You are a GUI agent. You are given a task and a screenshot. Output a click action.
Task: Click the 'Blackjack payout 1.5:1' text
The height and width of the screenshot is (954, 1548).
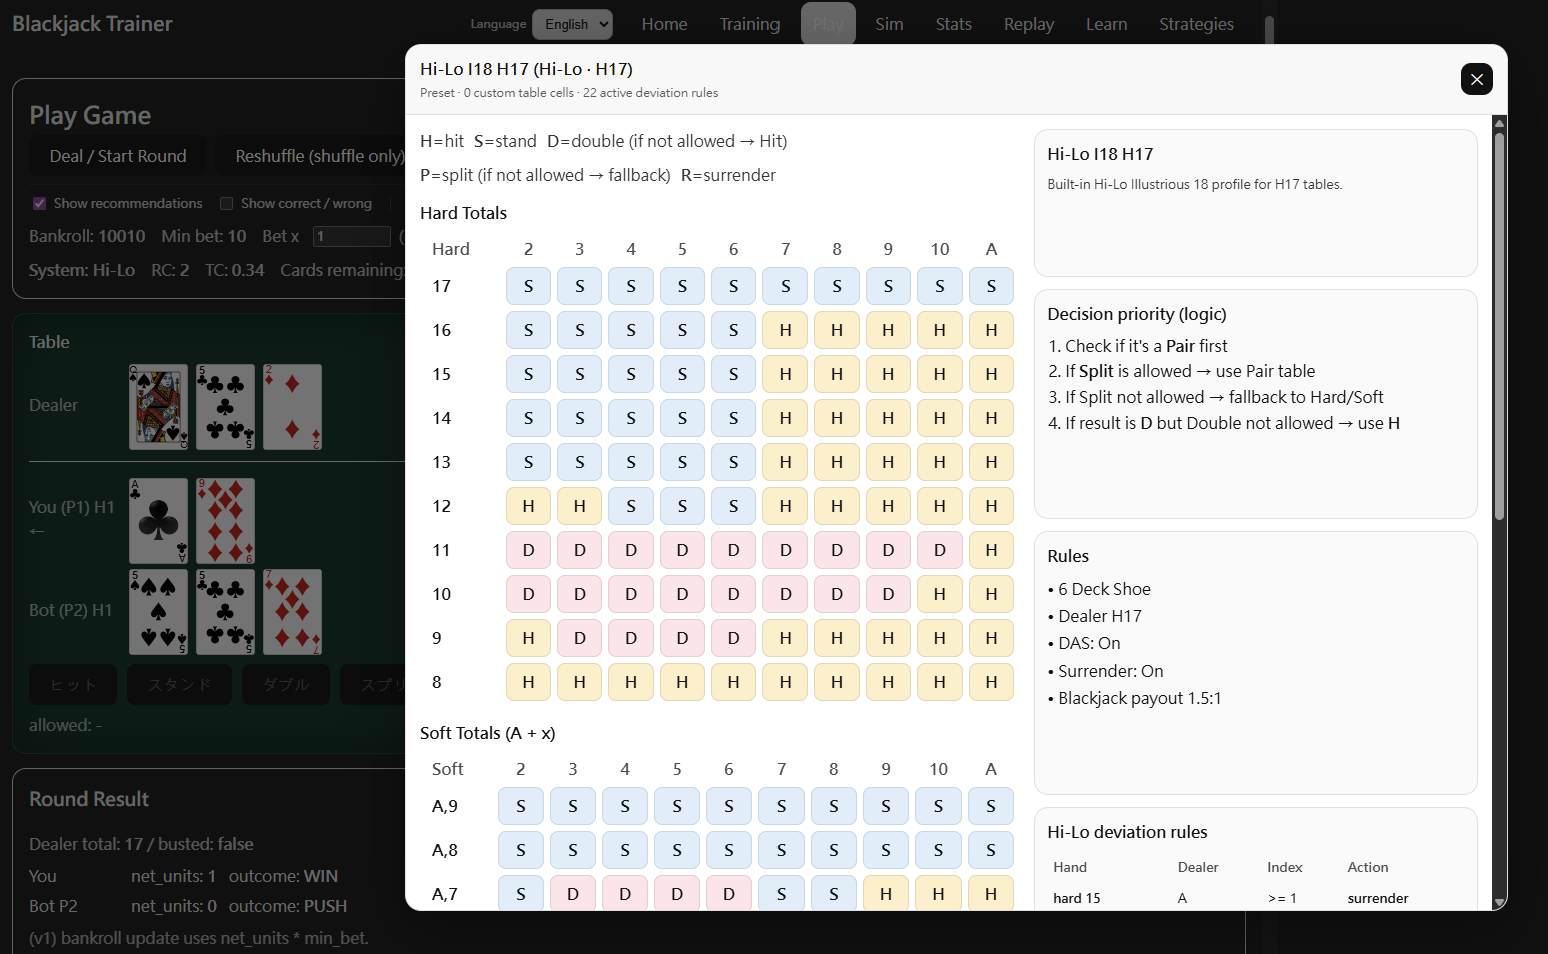[x=1140, y=698]
